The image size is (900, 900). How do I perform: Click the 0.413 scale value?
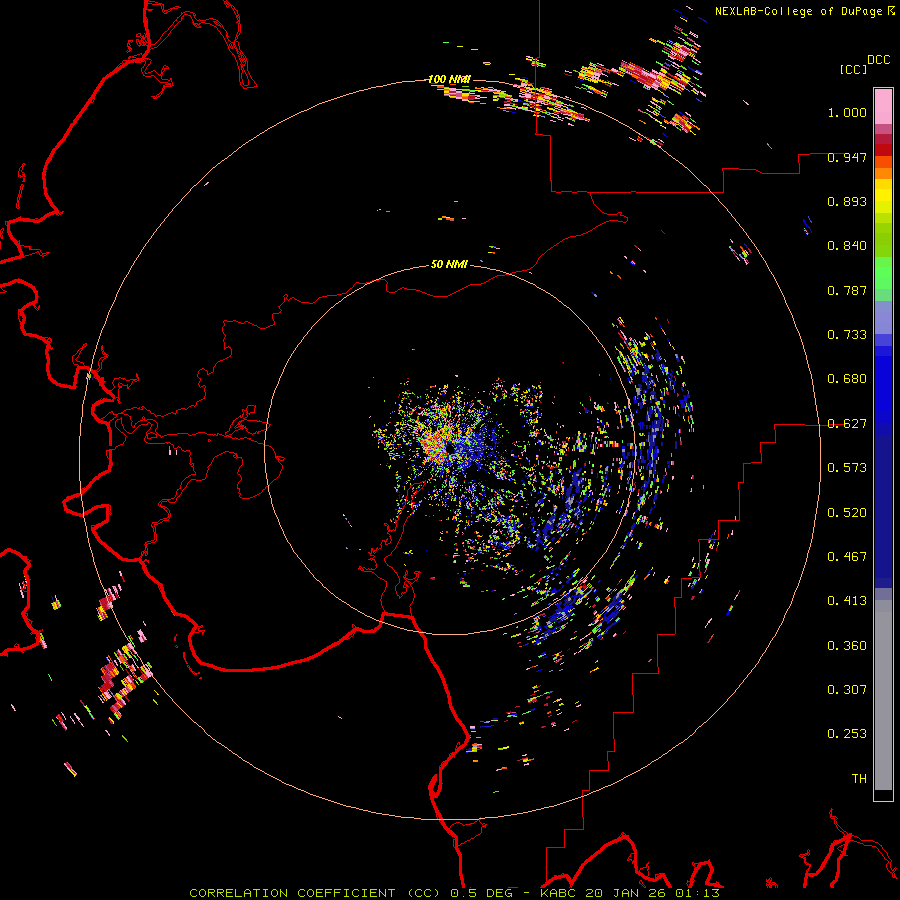[x=847, y=601]
